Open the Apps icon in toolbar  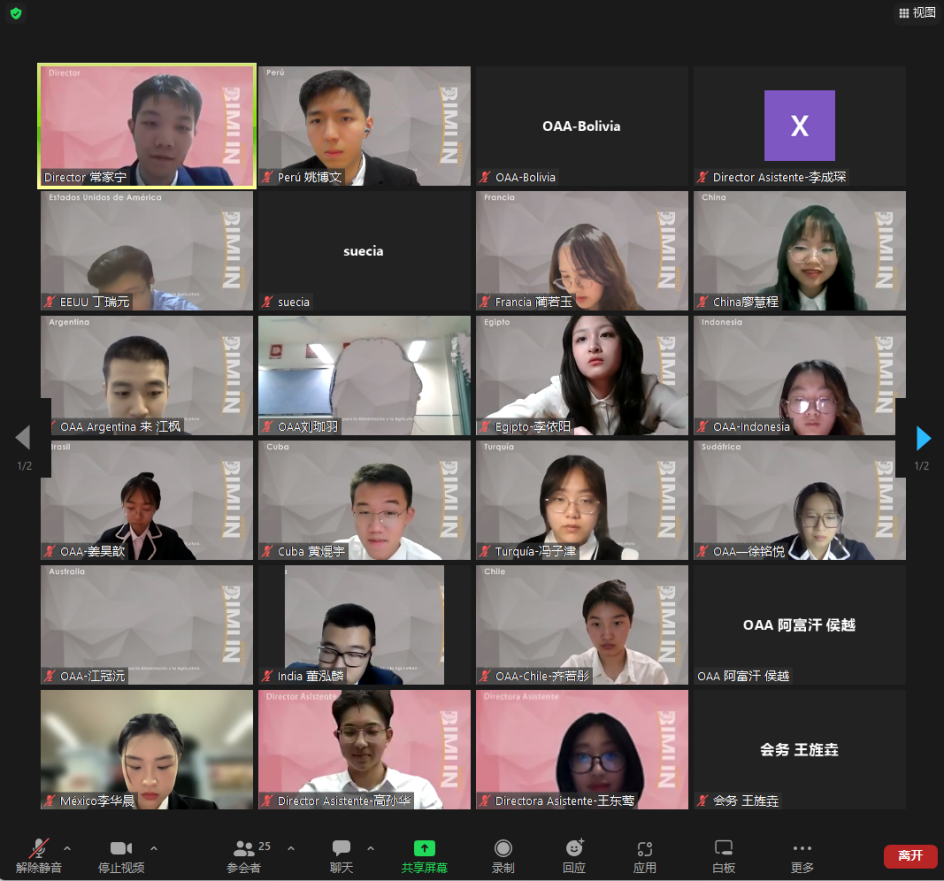pos(645,849)
